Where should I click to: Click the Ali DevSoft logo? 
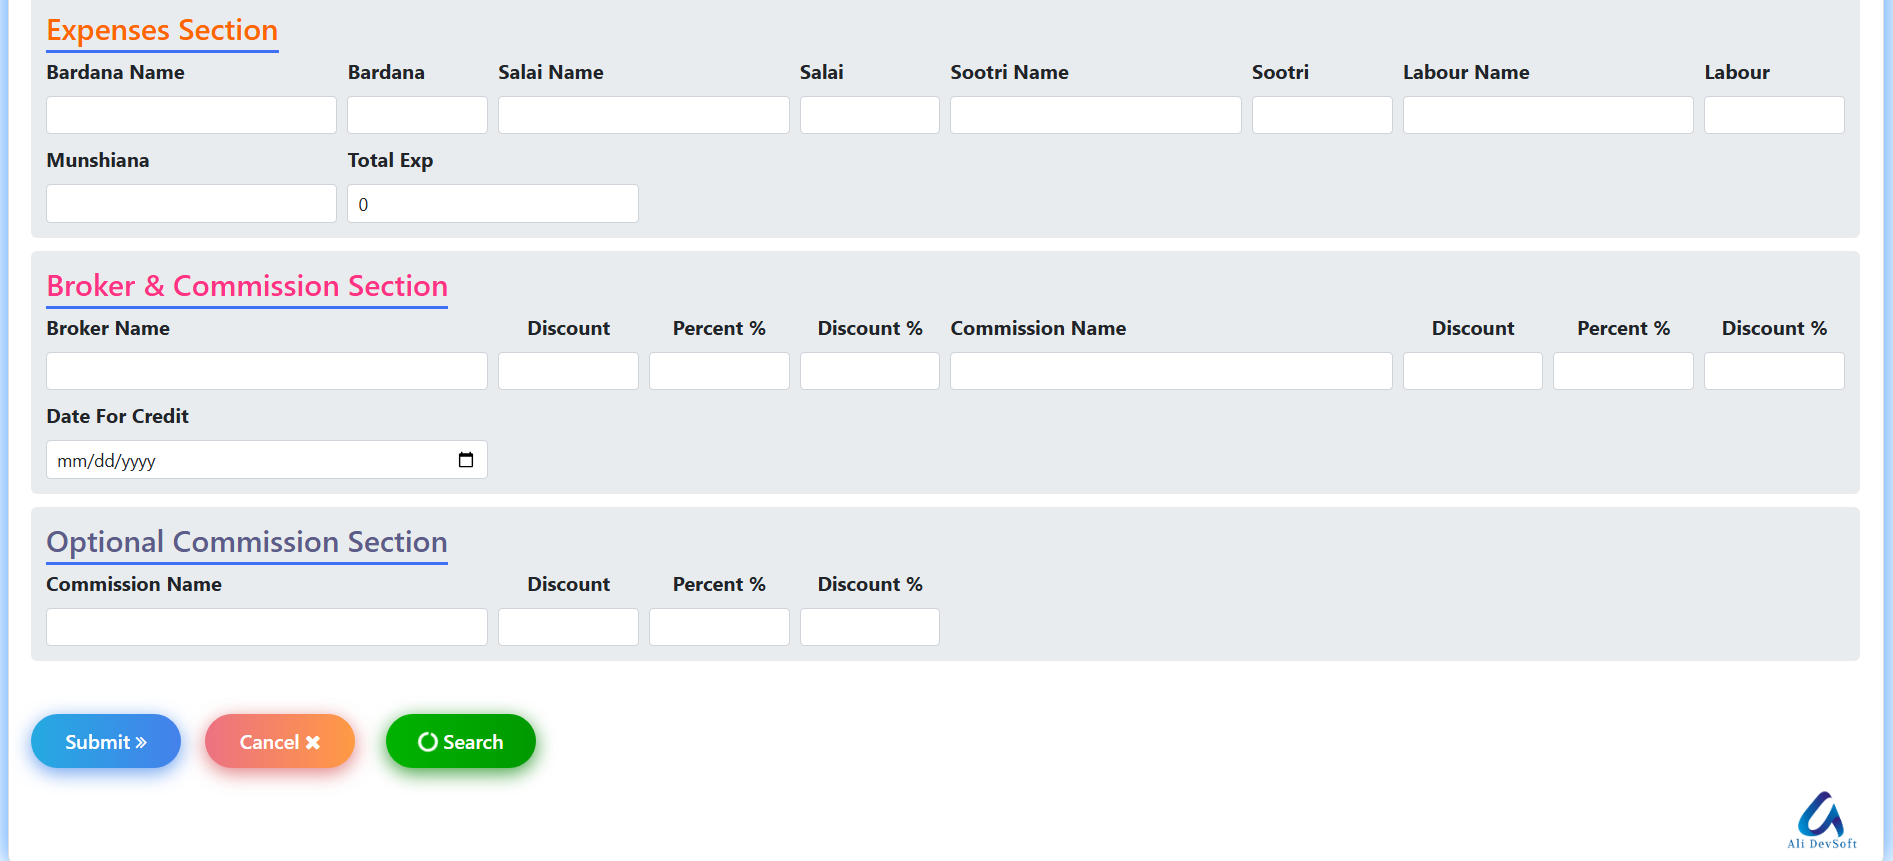coord(1821,820)
